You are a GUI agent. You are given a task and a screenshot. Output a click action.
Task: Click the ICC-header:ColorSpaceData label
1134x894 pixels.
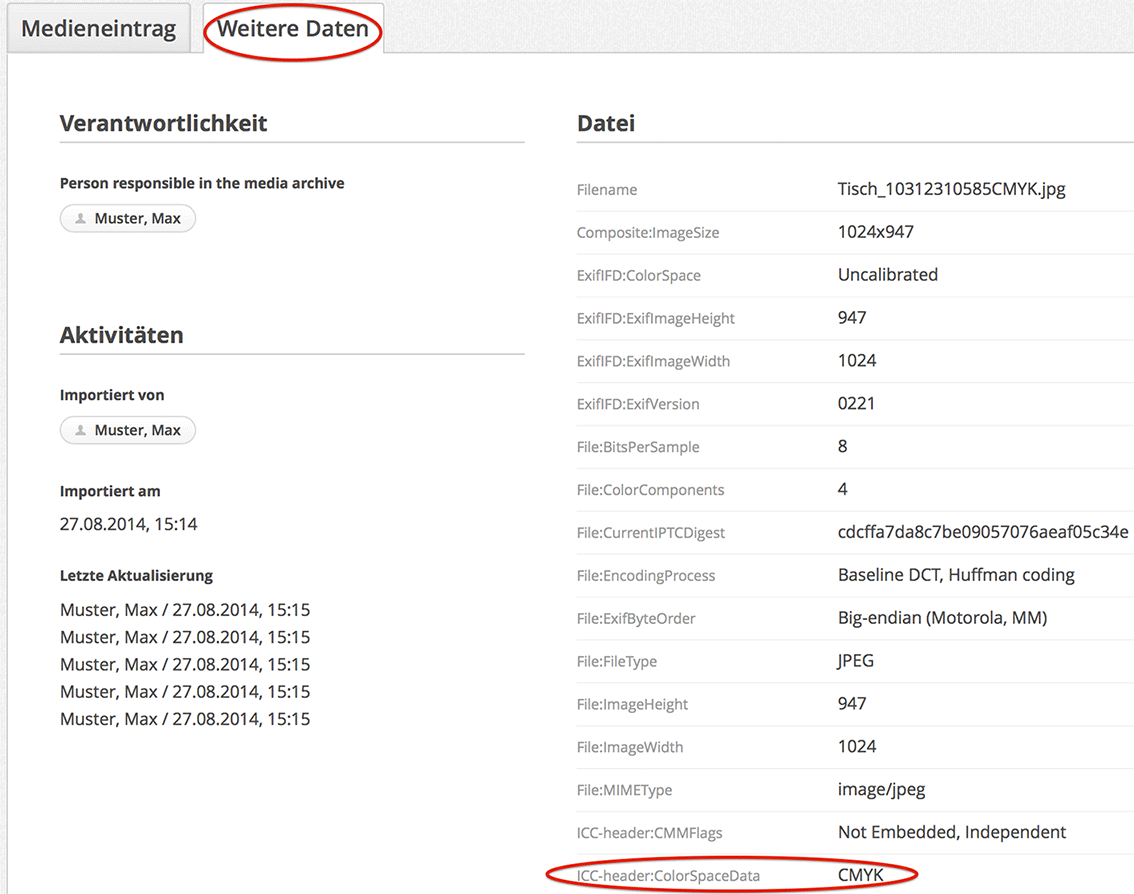[668, 876]
